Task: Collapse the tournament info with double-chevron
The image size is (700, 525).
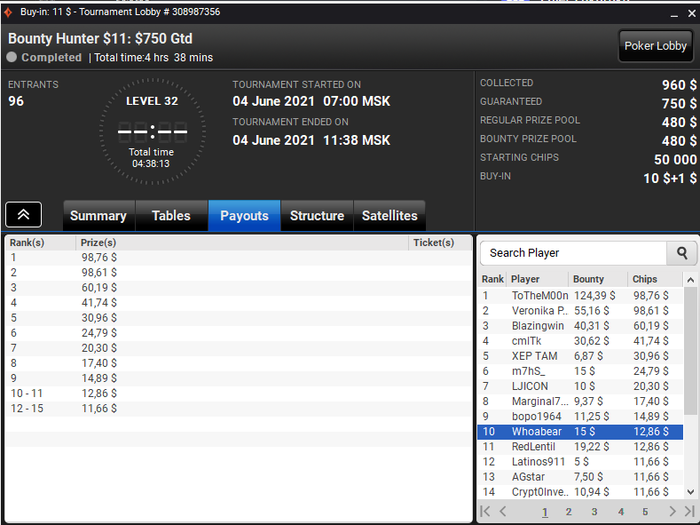Action: click(x=24, y=215)
